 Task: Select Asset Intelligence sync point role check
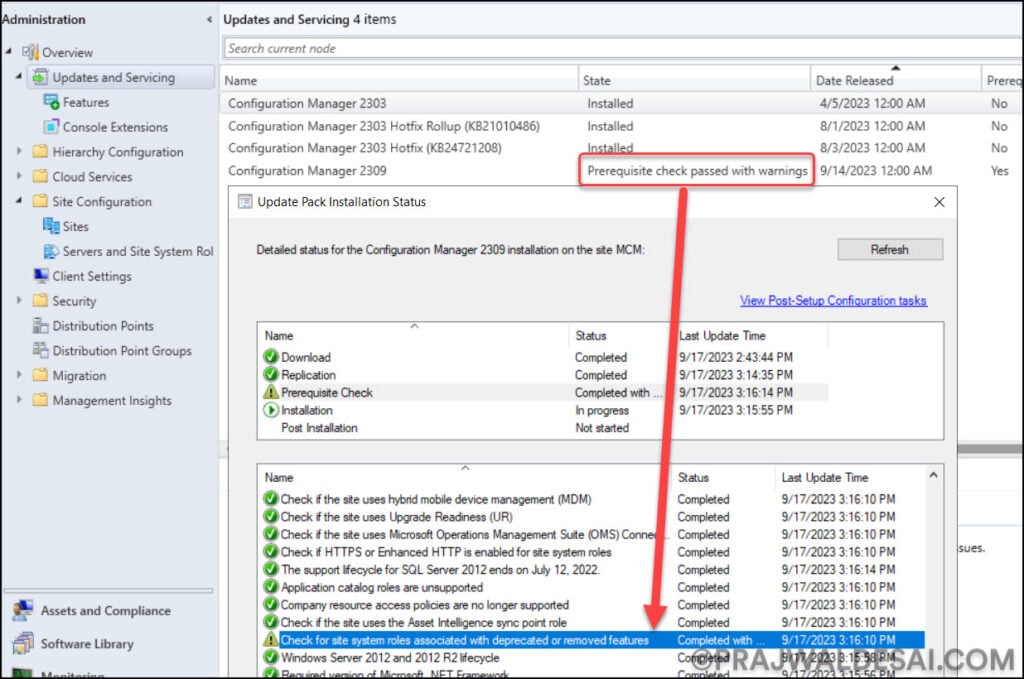pos(592,622)
